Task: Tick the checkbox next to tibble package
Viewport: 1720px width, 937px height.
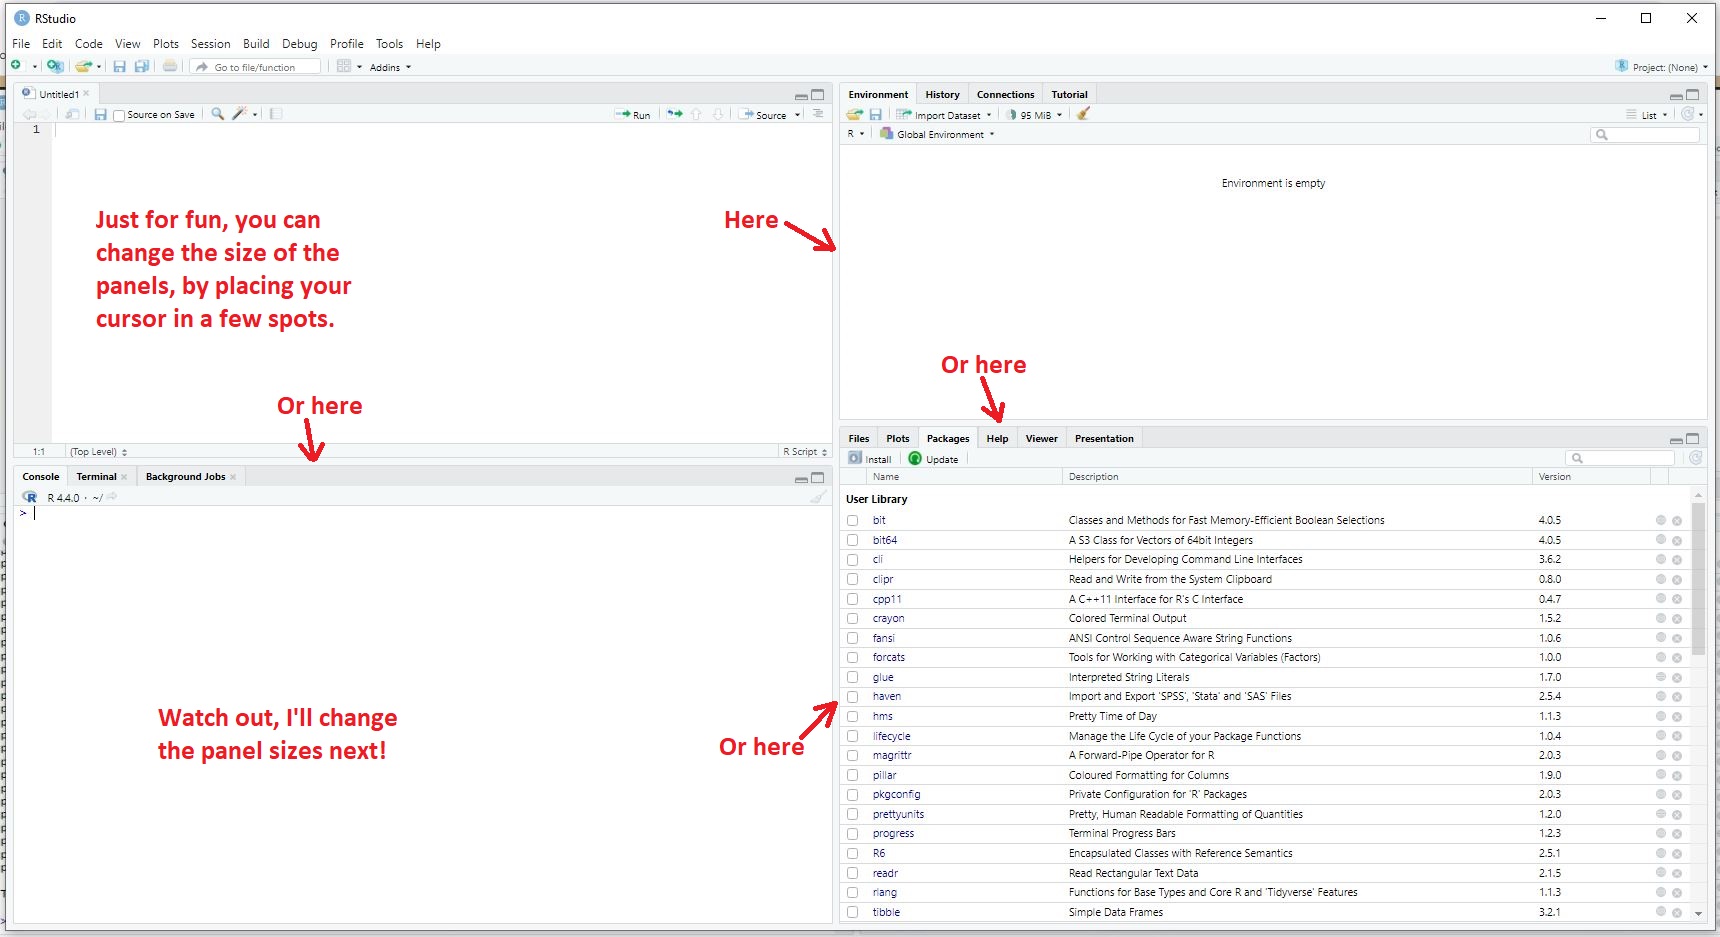Action: point(852,912)
